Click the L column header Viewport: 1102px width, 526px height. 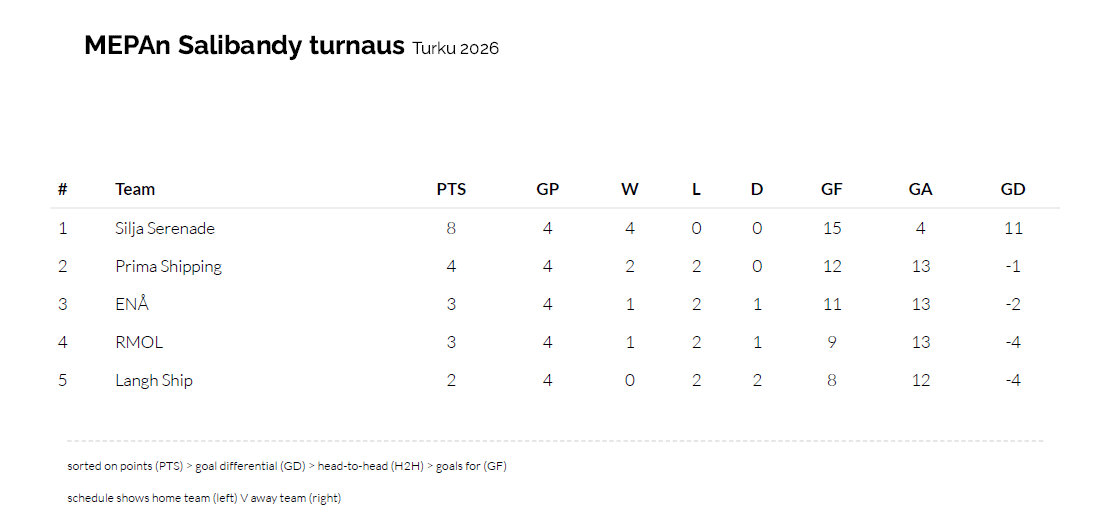point(696,189)
